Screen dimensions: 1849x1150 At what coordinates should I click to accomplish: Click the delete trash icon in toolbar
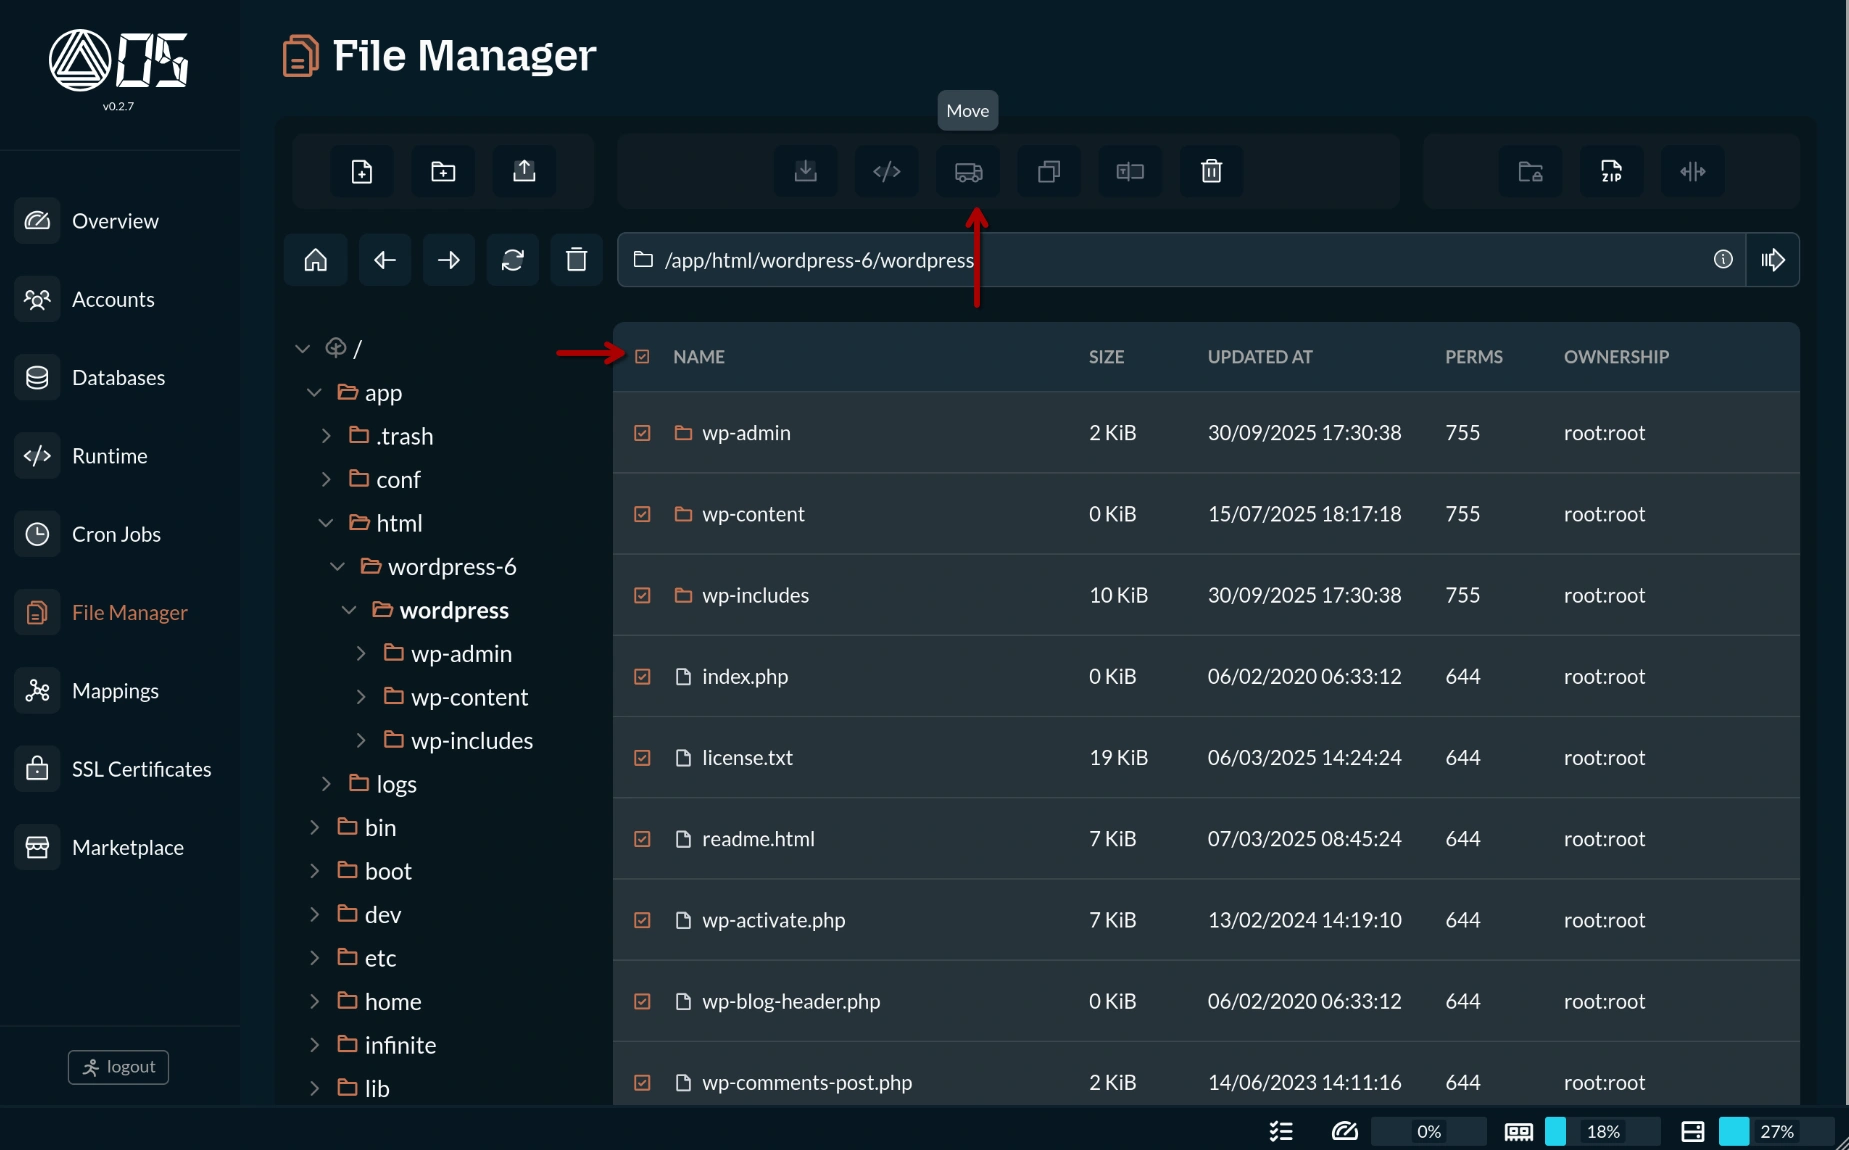(x=1211, y=172)
